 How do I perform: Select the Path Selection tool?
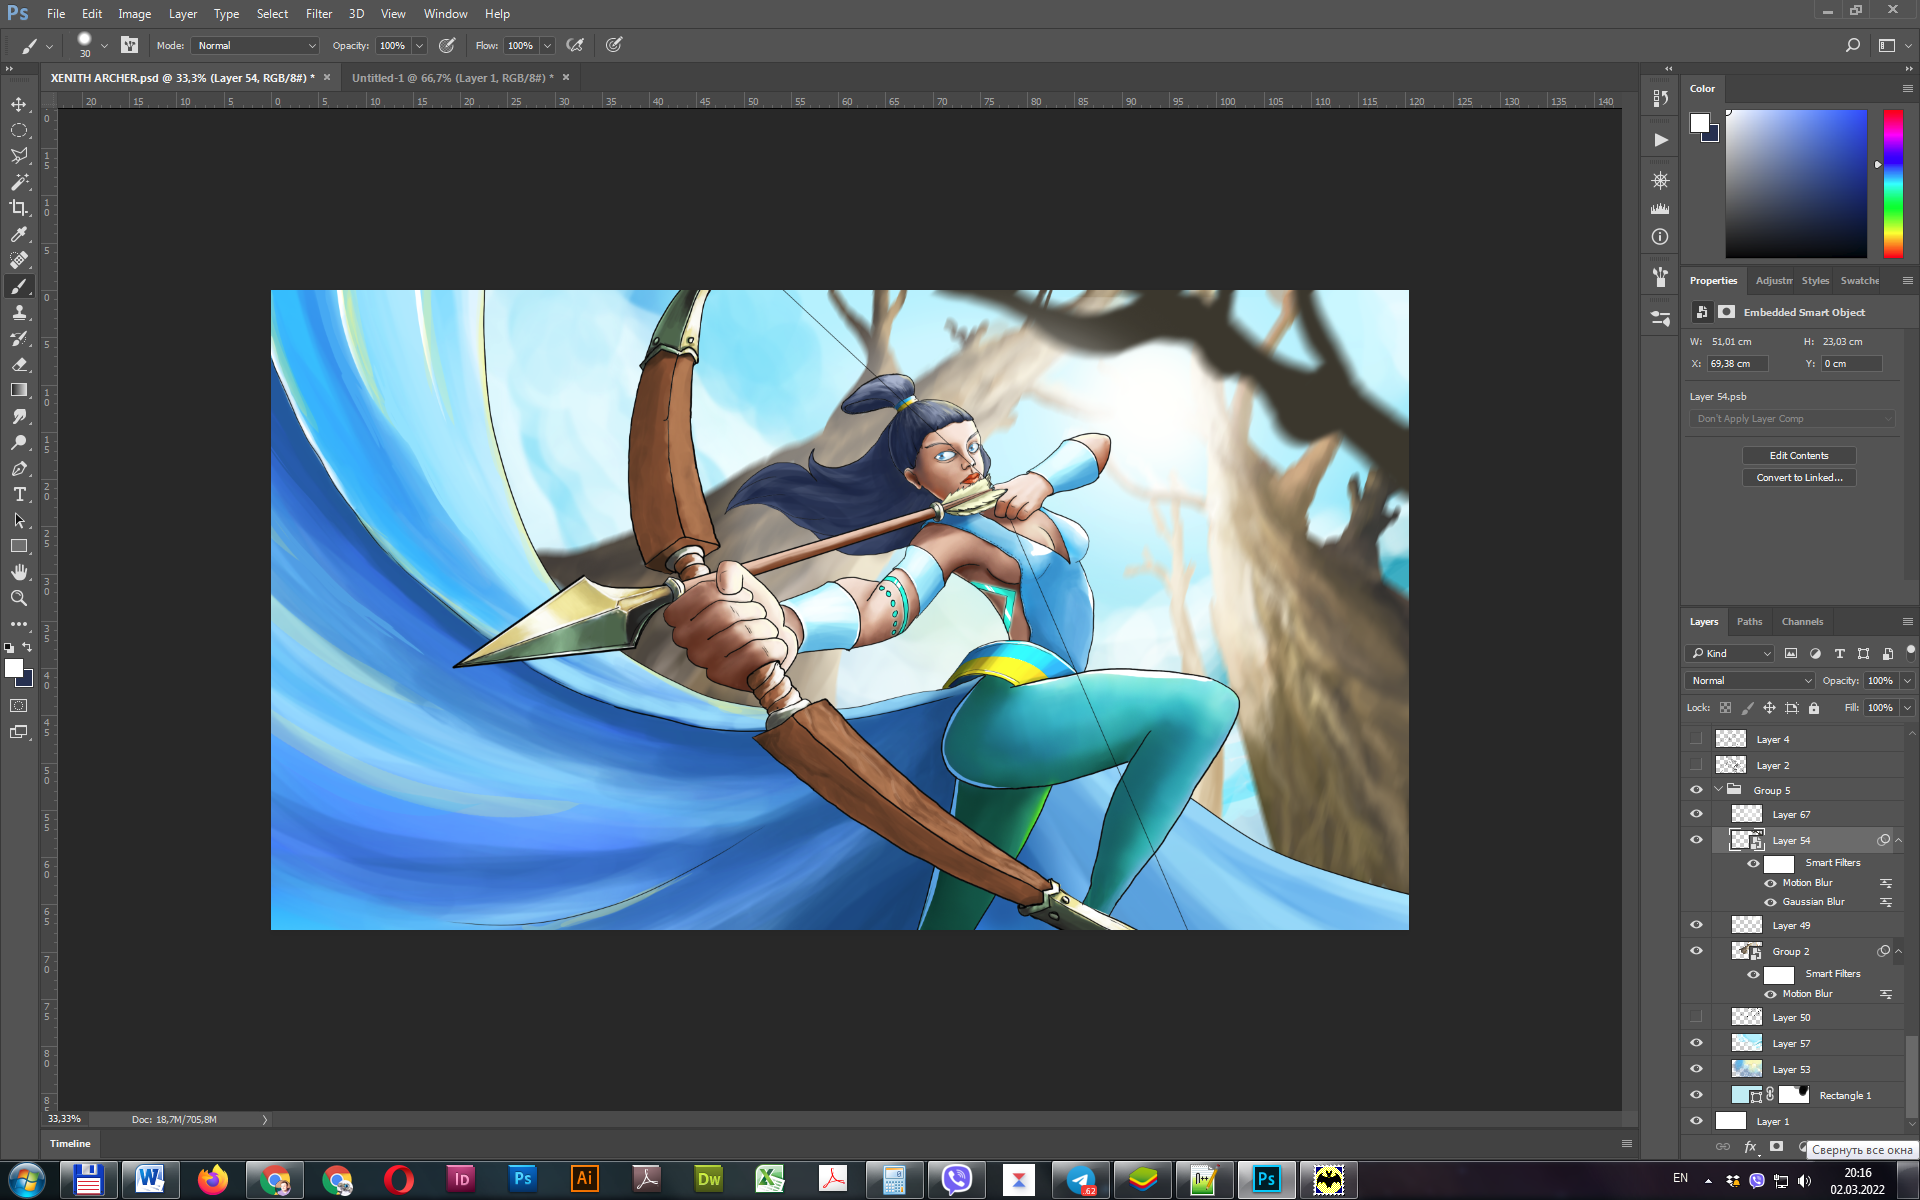click(x=19, y=521)
